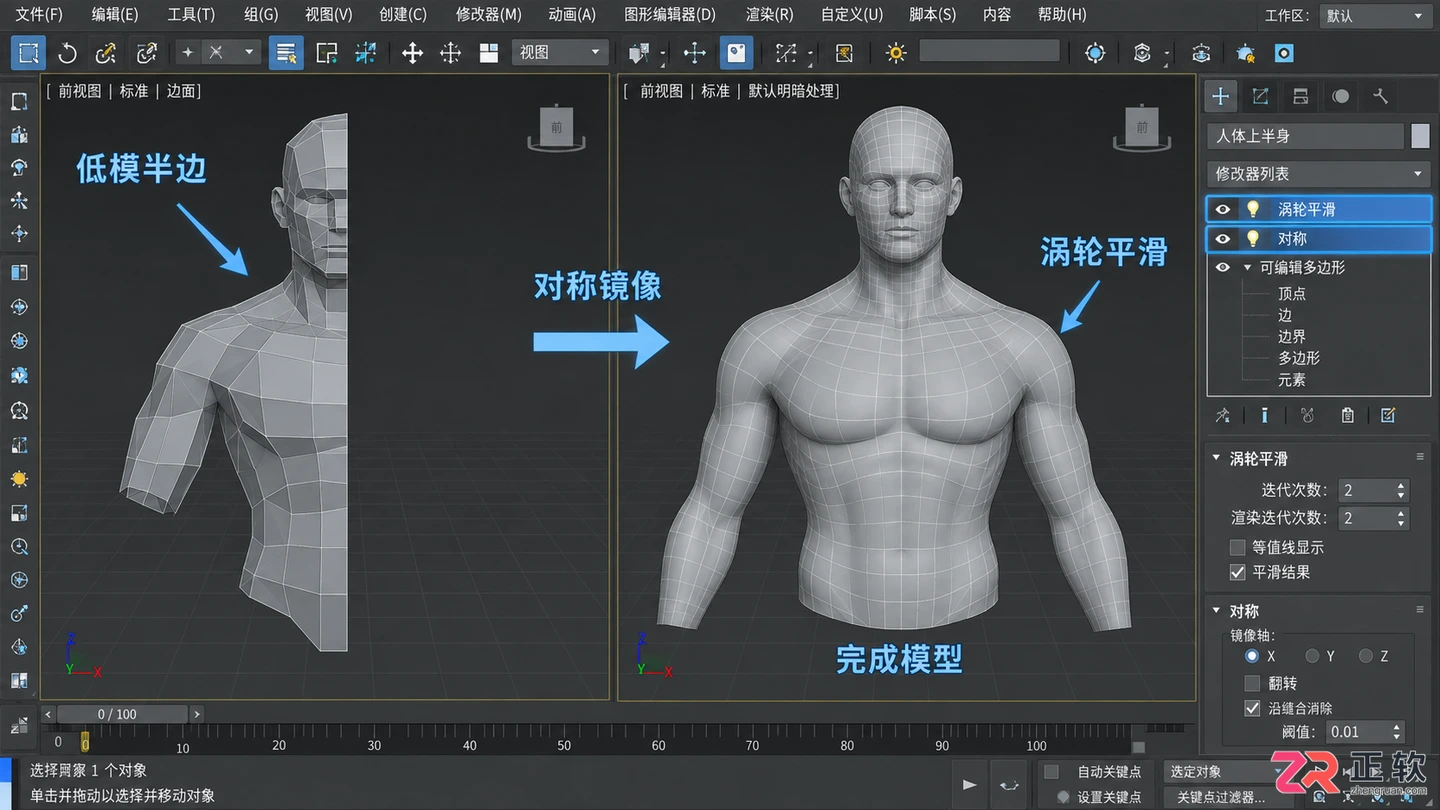Toggle visibility eye of 对称 modifier
The image size is (1440, 810).
[x=1222, y=239]
